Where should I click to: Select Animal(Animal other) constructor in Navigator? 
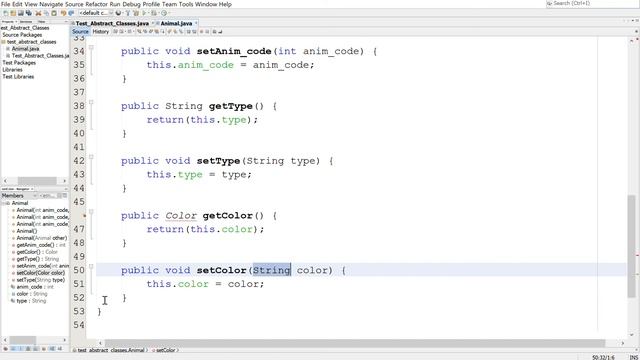41,238
